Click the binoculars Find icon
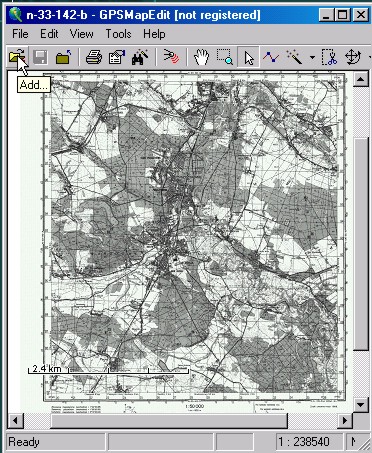Viewport: 372px width, 453px height. pos(140,57)
